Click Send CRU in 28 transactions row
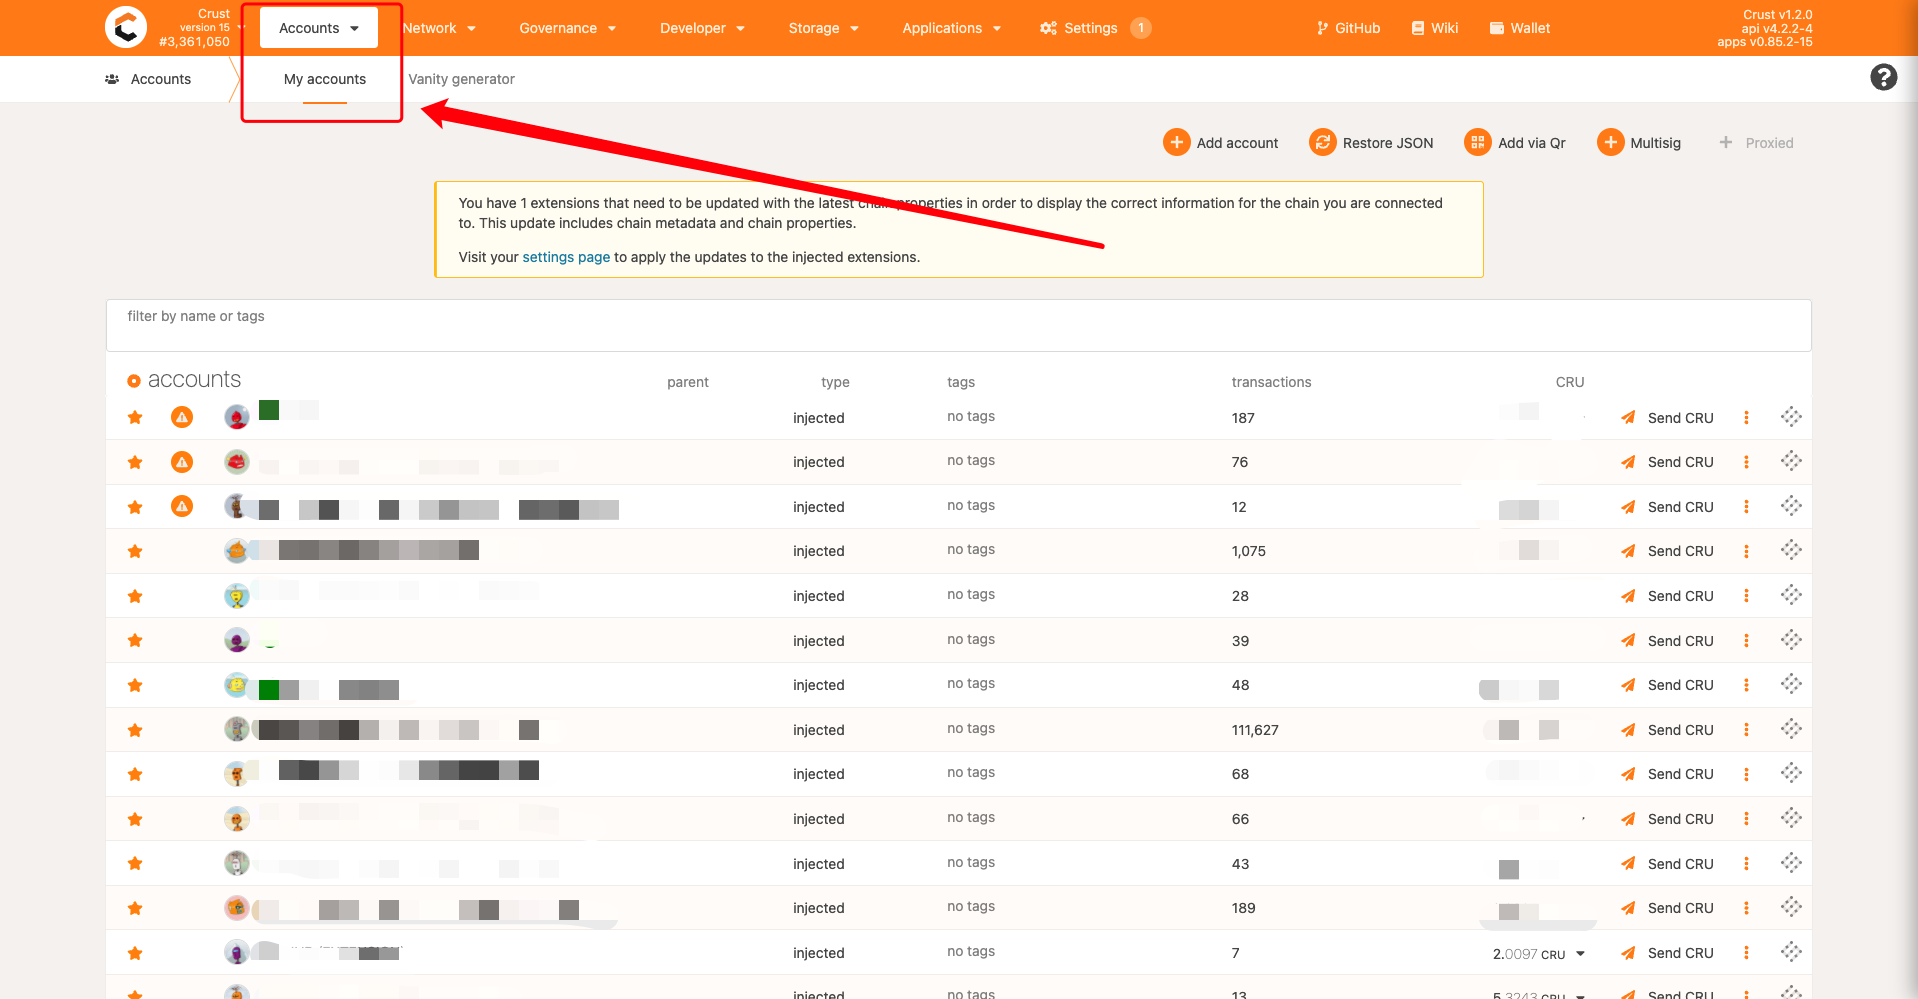This screenshot has width=1918, height=999. click(1667, 596)
